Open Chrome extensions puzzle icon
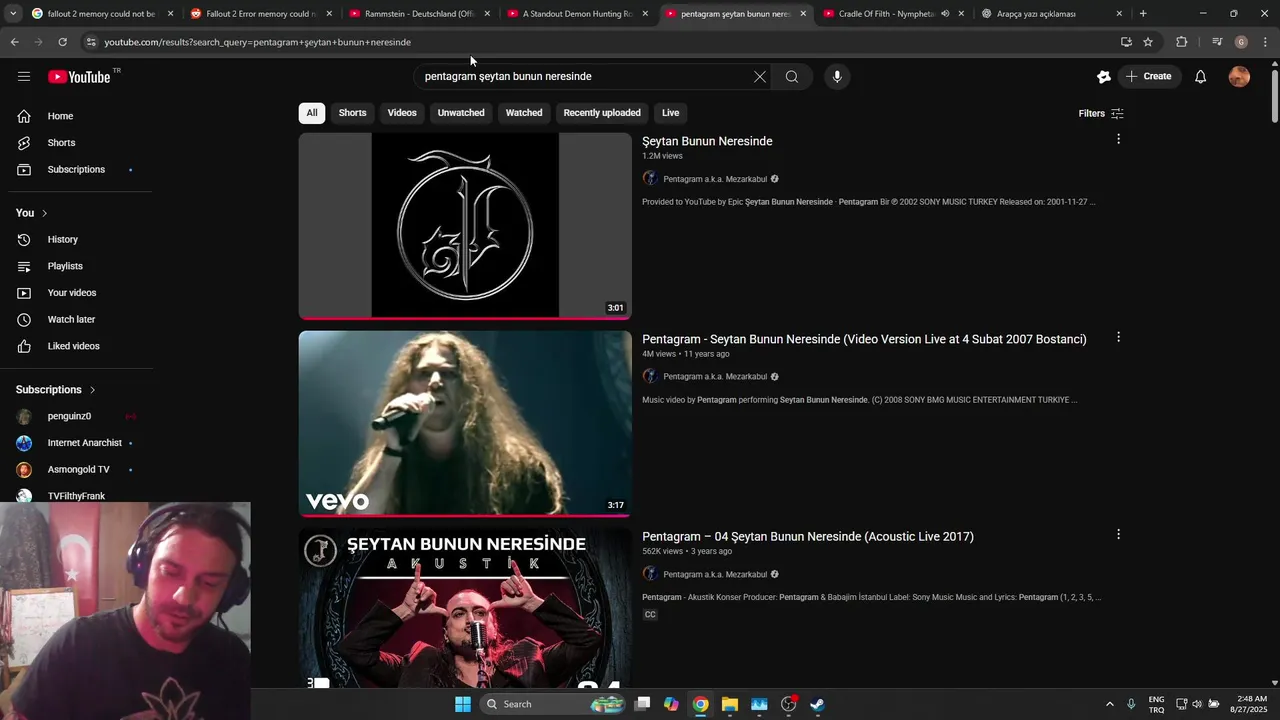 click(x=1182, y=42)
